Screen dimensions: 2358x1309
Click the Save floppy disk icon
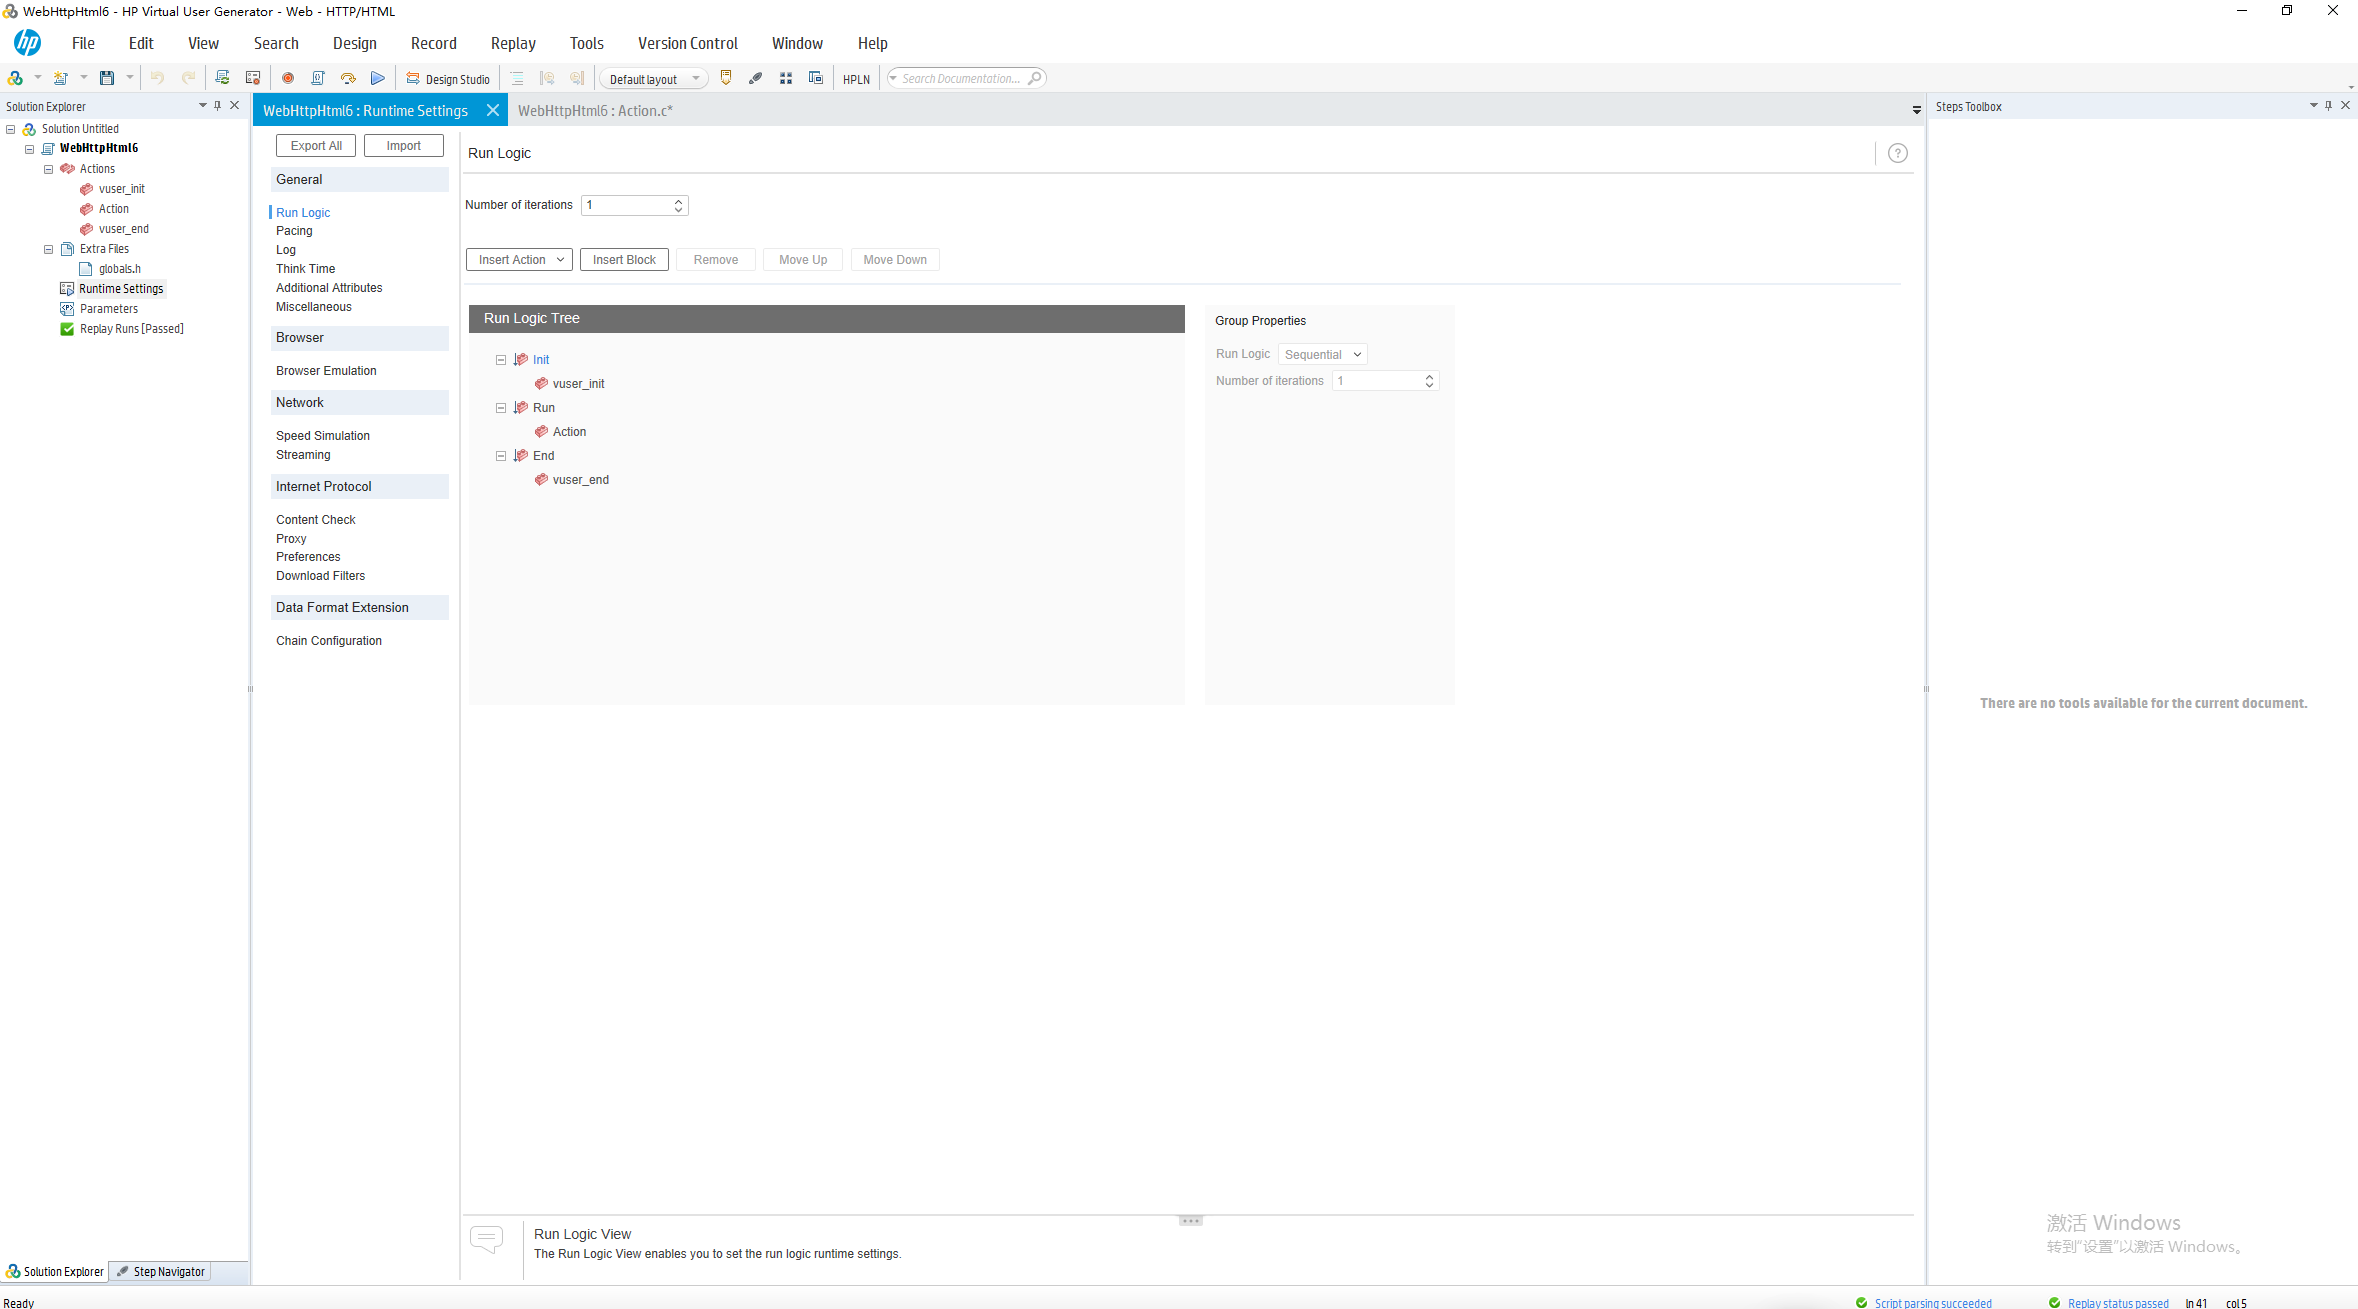[107, 78]
